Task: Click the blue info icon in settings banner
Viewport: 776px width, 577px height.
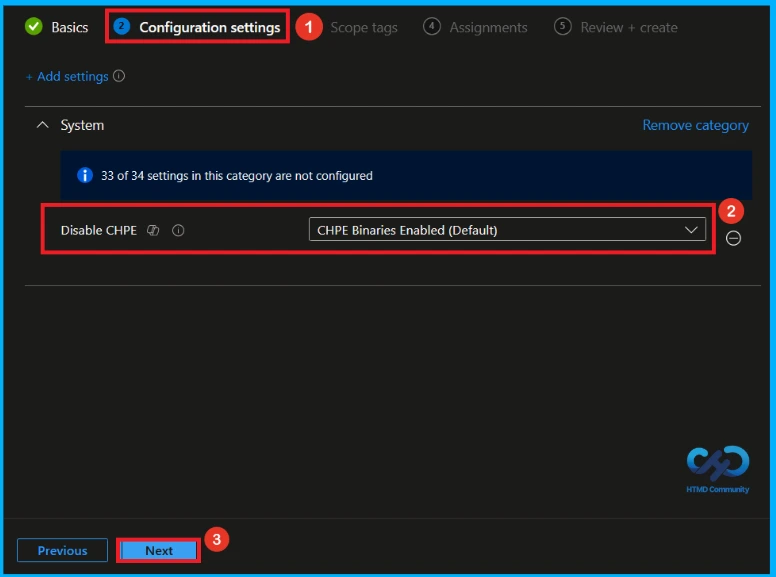Action: pos(85,175)
